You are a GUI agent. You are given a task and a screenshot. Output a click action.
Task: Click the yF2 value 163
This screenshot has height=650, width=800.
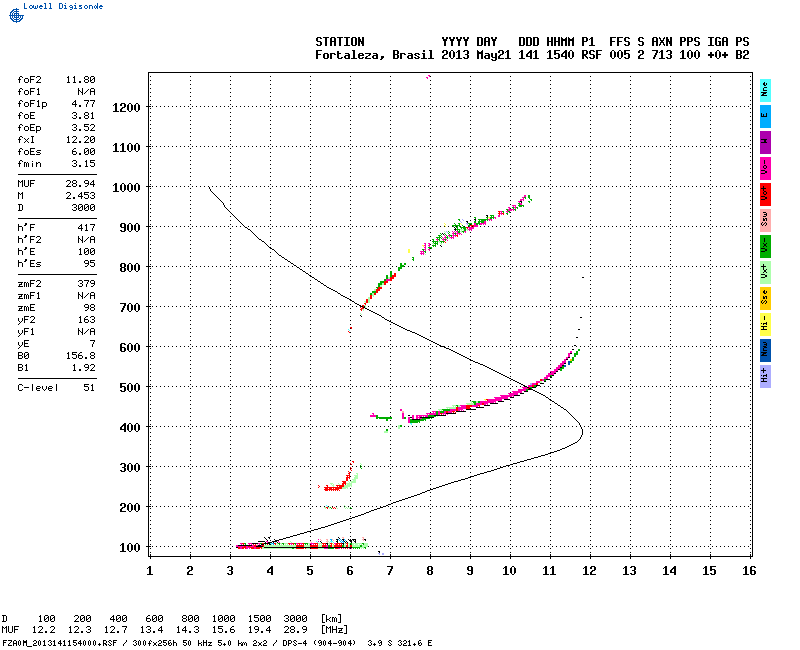(x=86, y=320)
